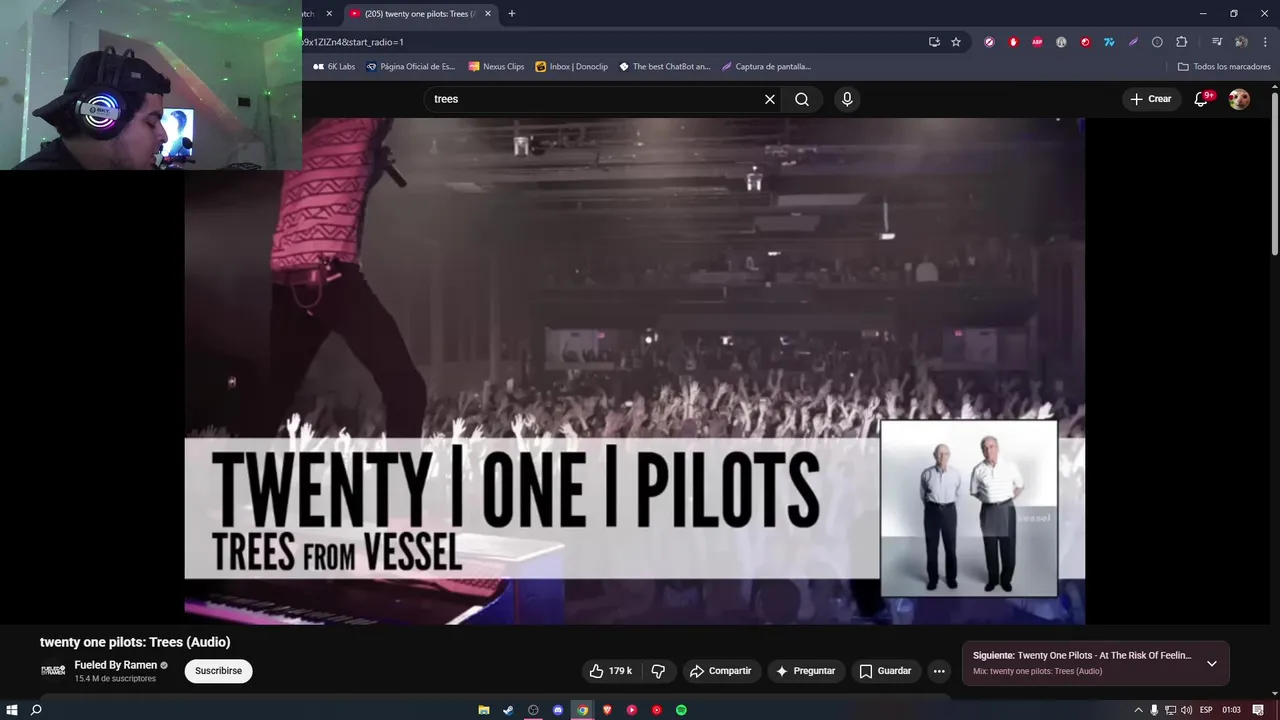
Task: Switch to the twenty one pilots: Trees tab
Action: [x=420, y=14]
